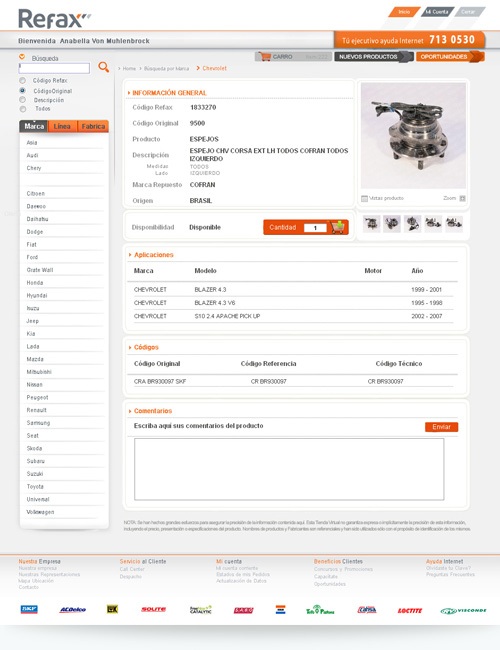Open the SKF brand logo
Screen dimensions: 500x650
pyautogui.click(x=29, y=609)
